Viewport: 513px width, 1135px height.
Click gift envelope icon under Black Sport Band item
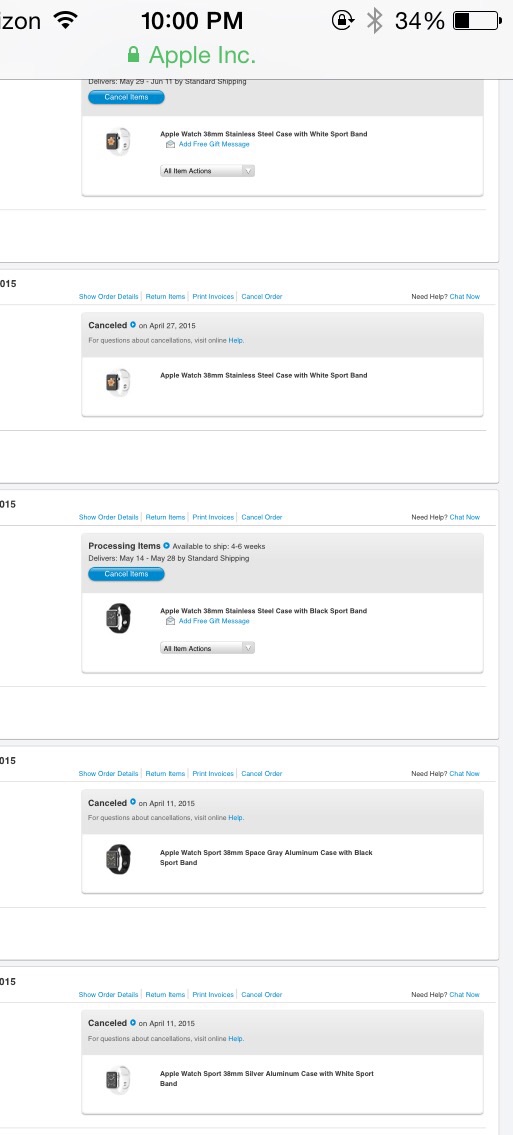[170, 621]
